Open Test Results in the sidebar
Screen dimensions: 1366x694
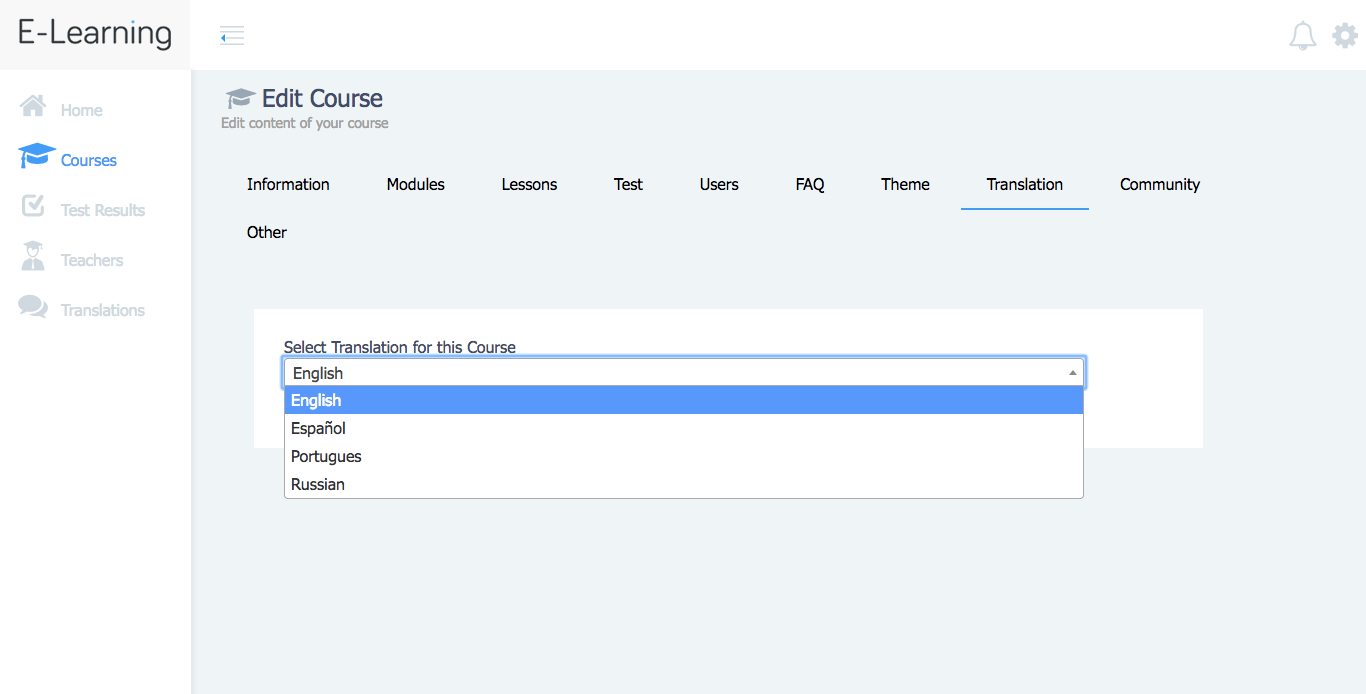[x=103, y=210]
